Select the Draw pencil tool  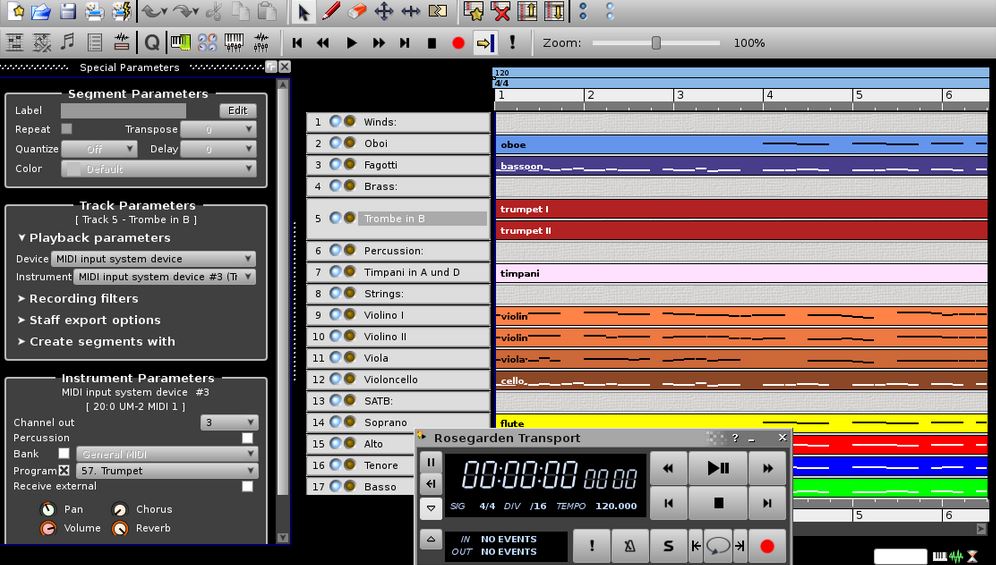330,11
